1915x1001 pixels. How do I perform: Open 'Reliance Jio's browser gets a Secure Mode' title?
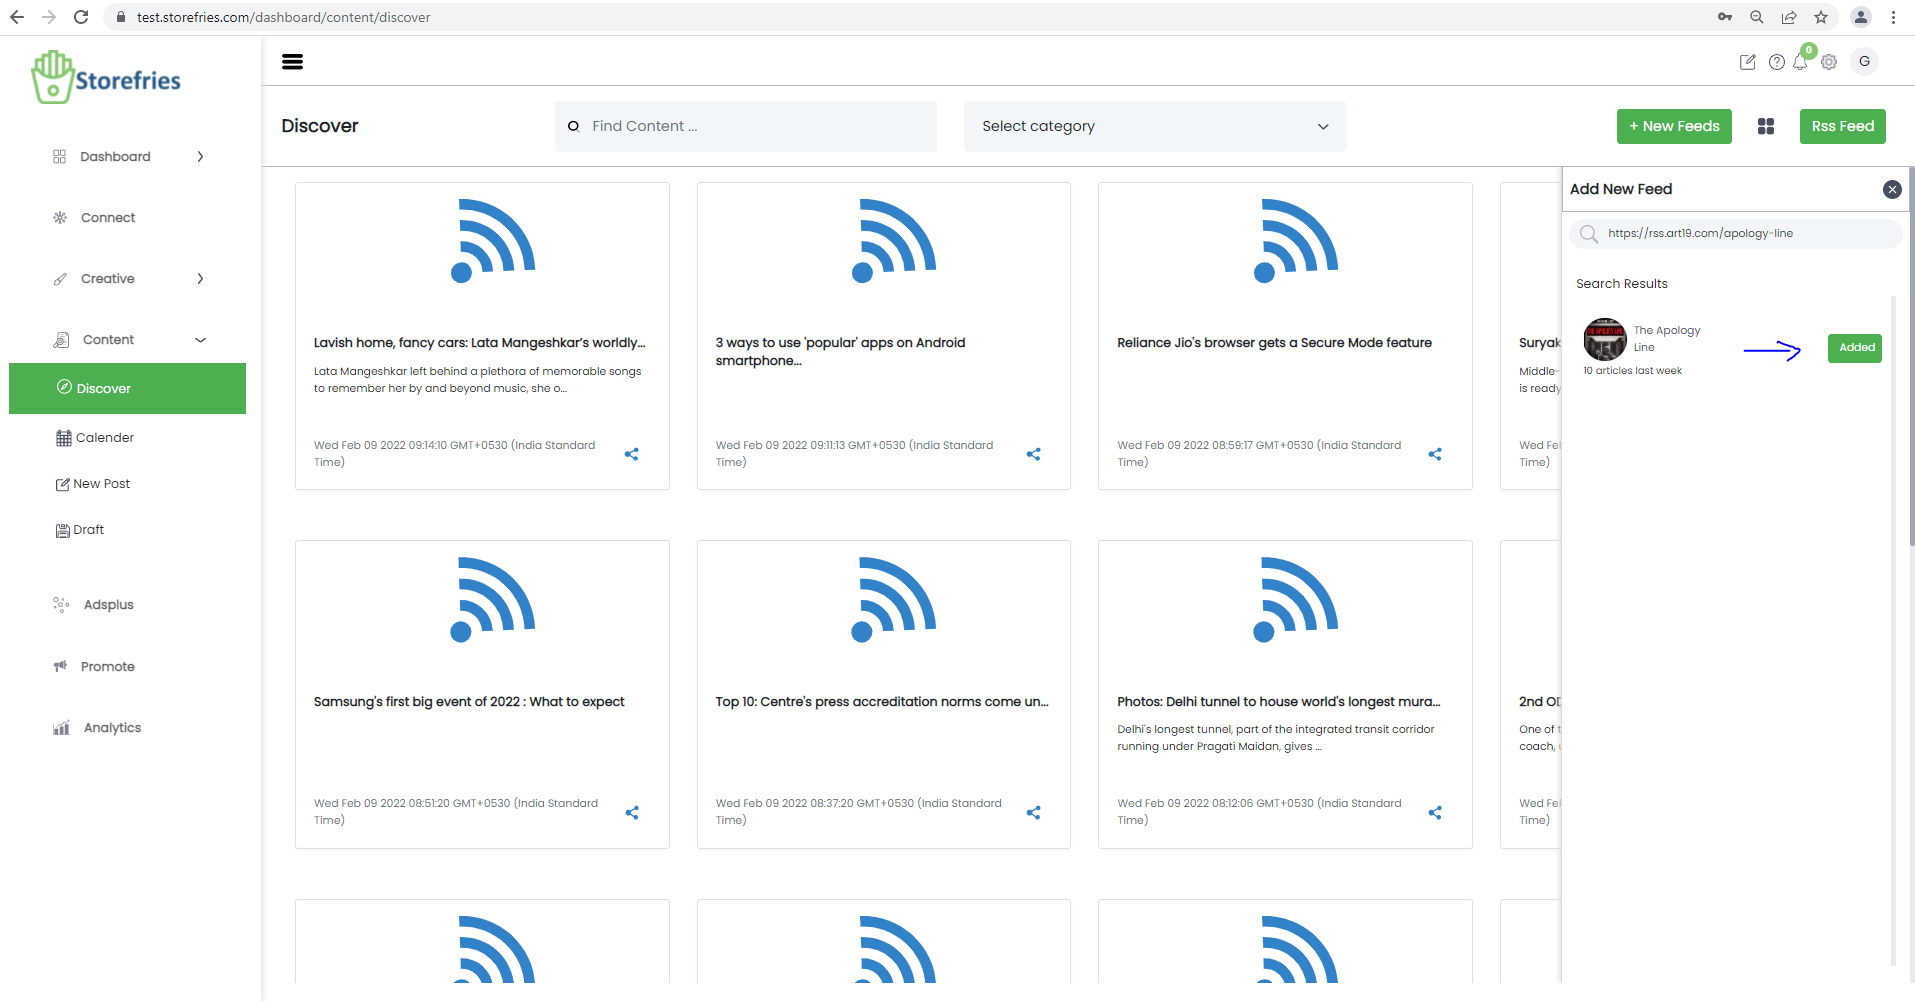click(x=1275, y=343)
